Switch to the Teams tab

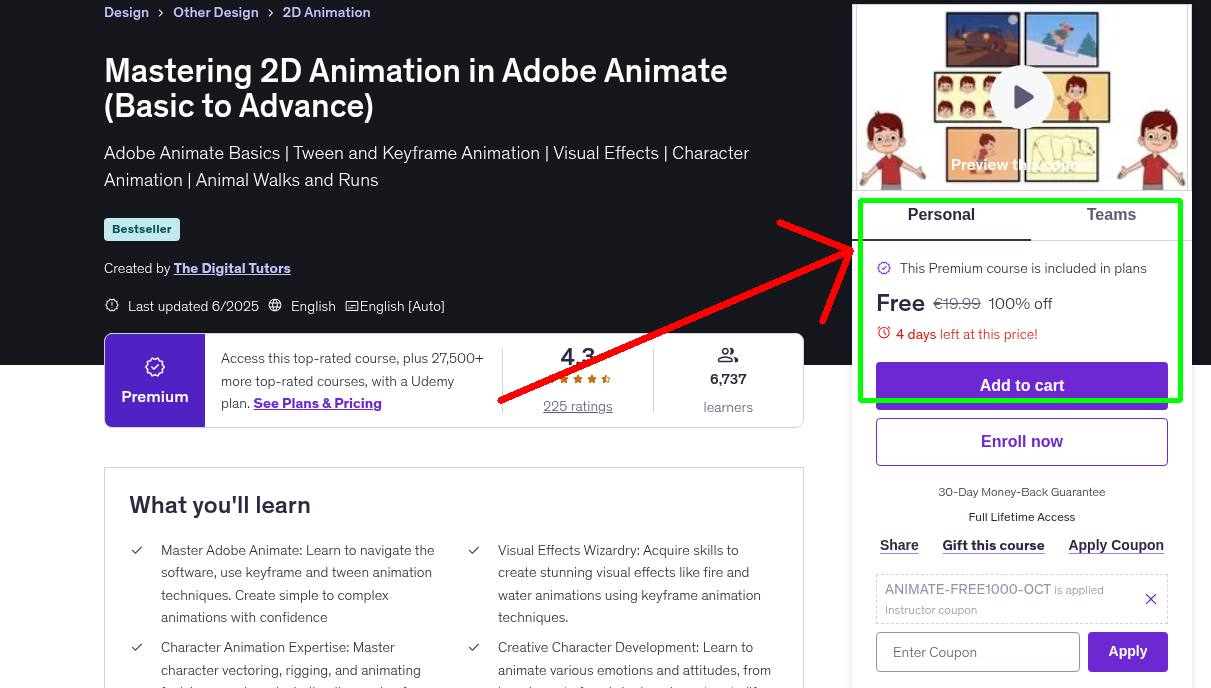click(1111, 215)
